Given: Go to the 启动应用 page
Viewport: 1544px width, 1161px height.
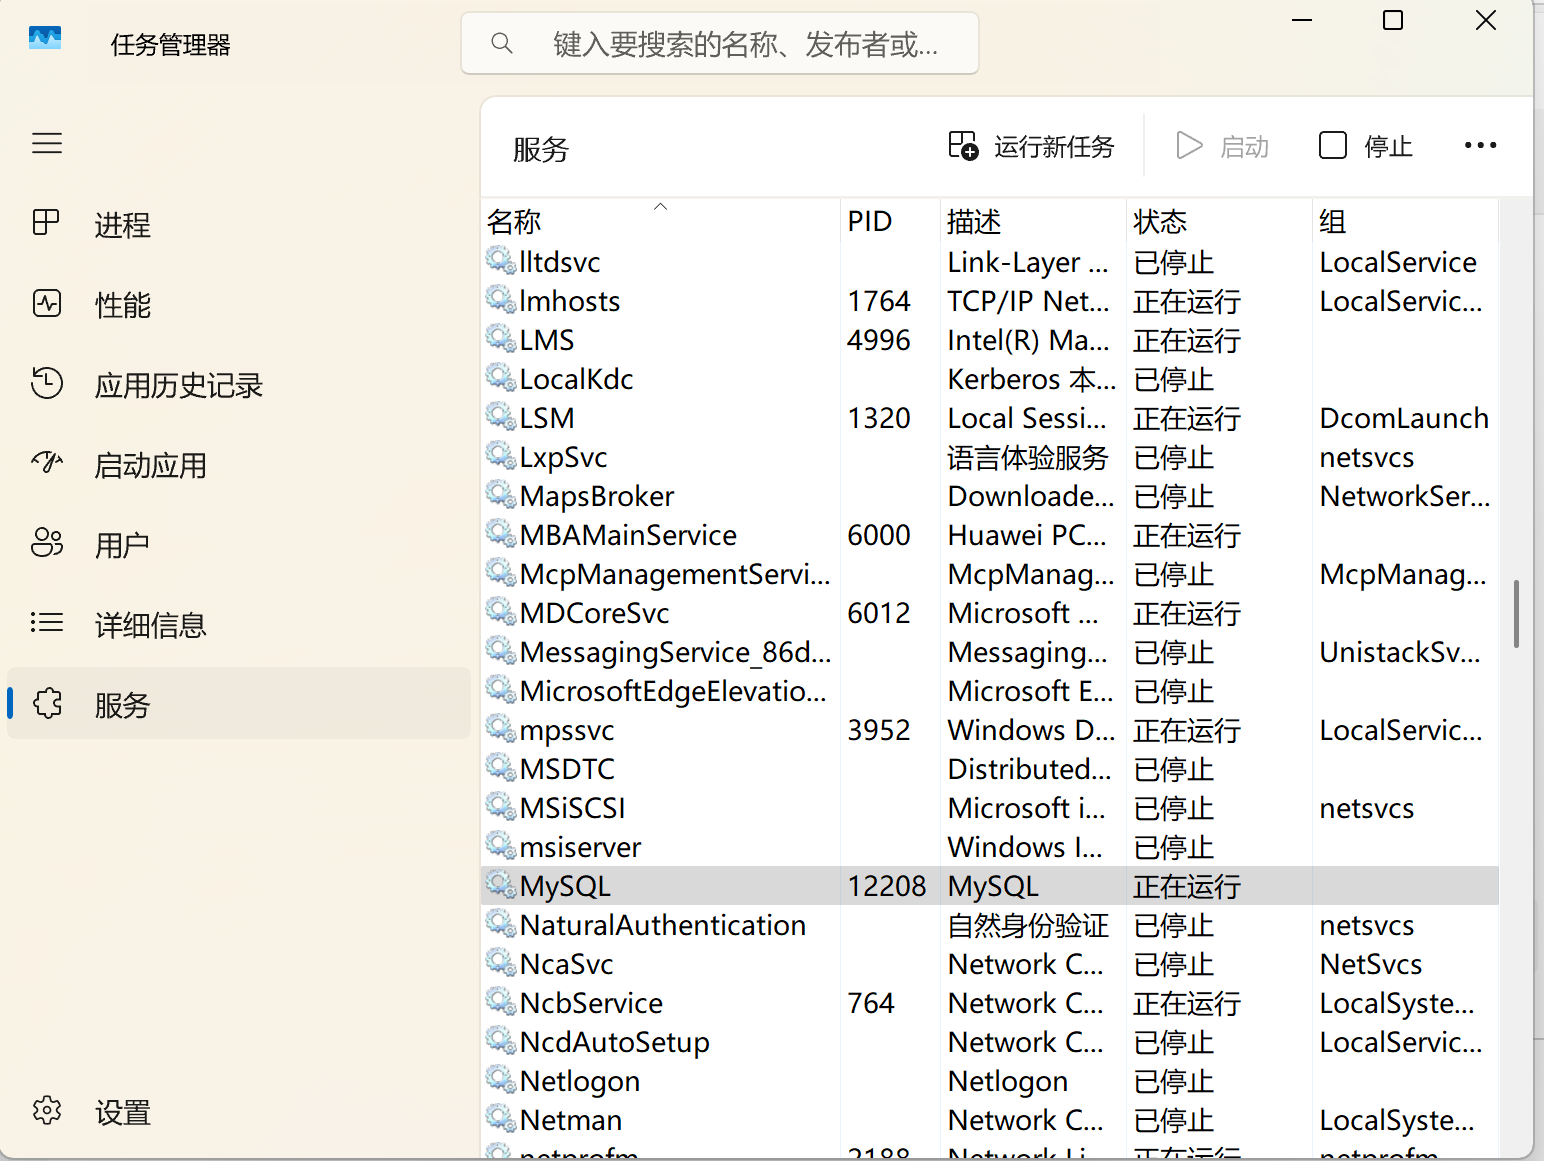Looking at the screenshot, I should [238, 464].
